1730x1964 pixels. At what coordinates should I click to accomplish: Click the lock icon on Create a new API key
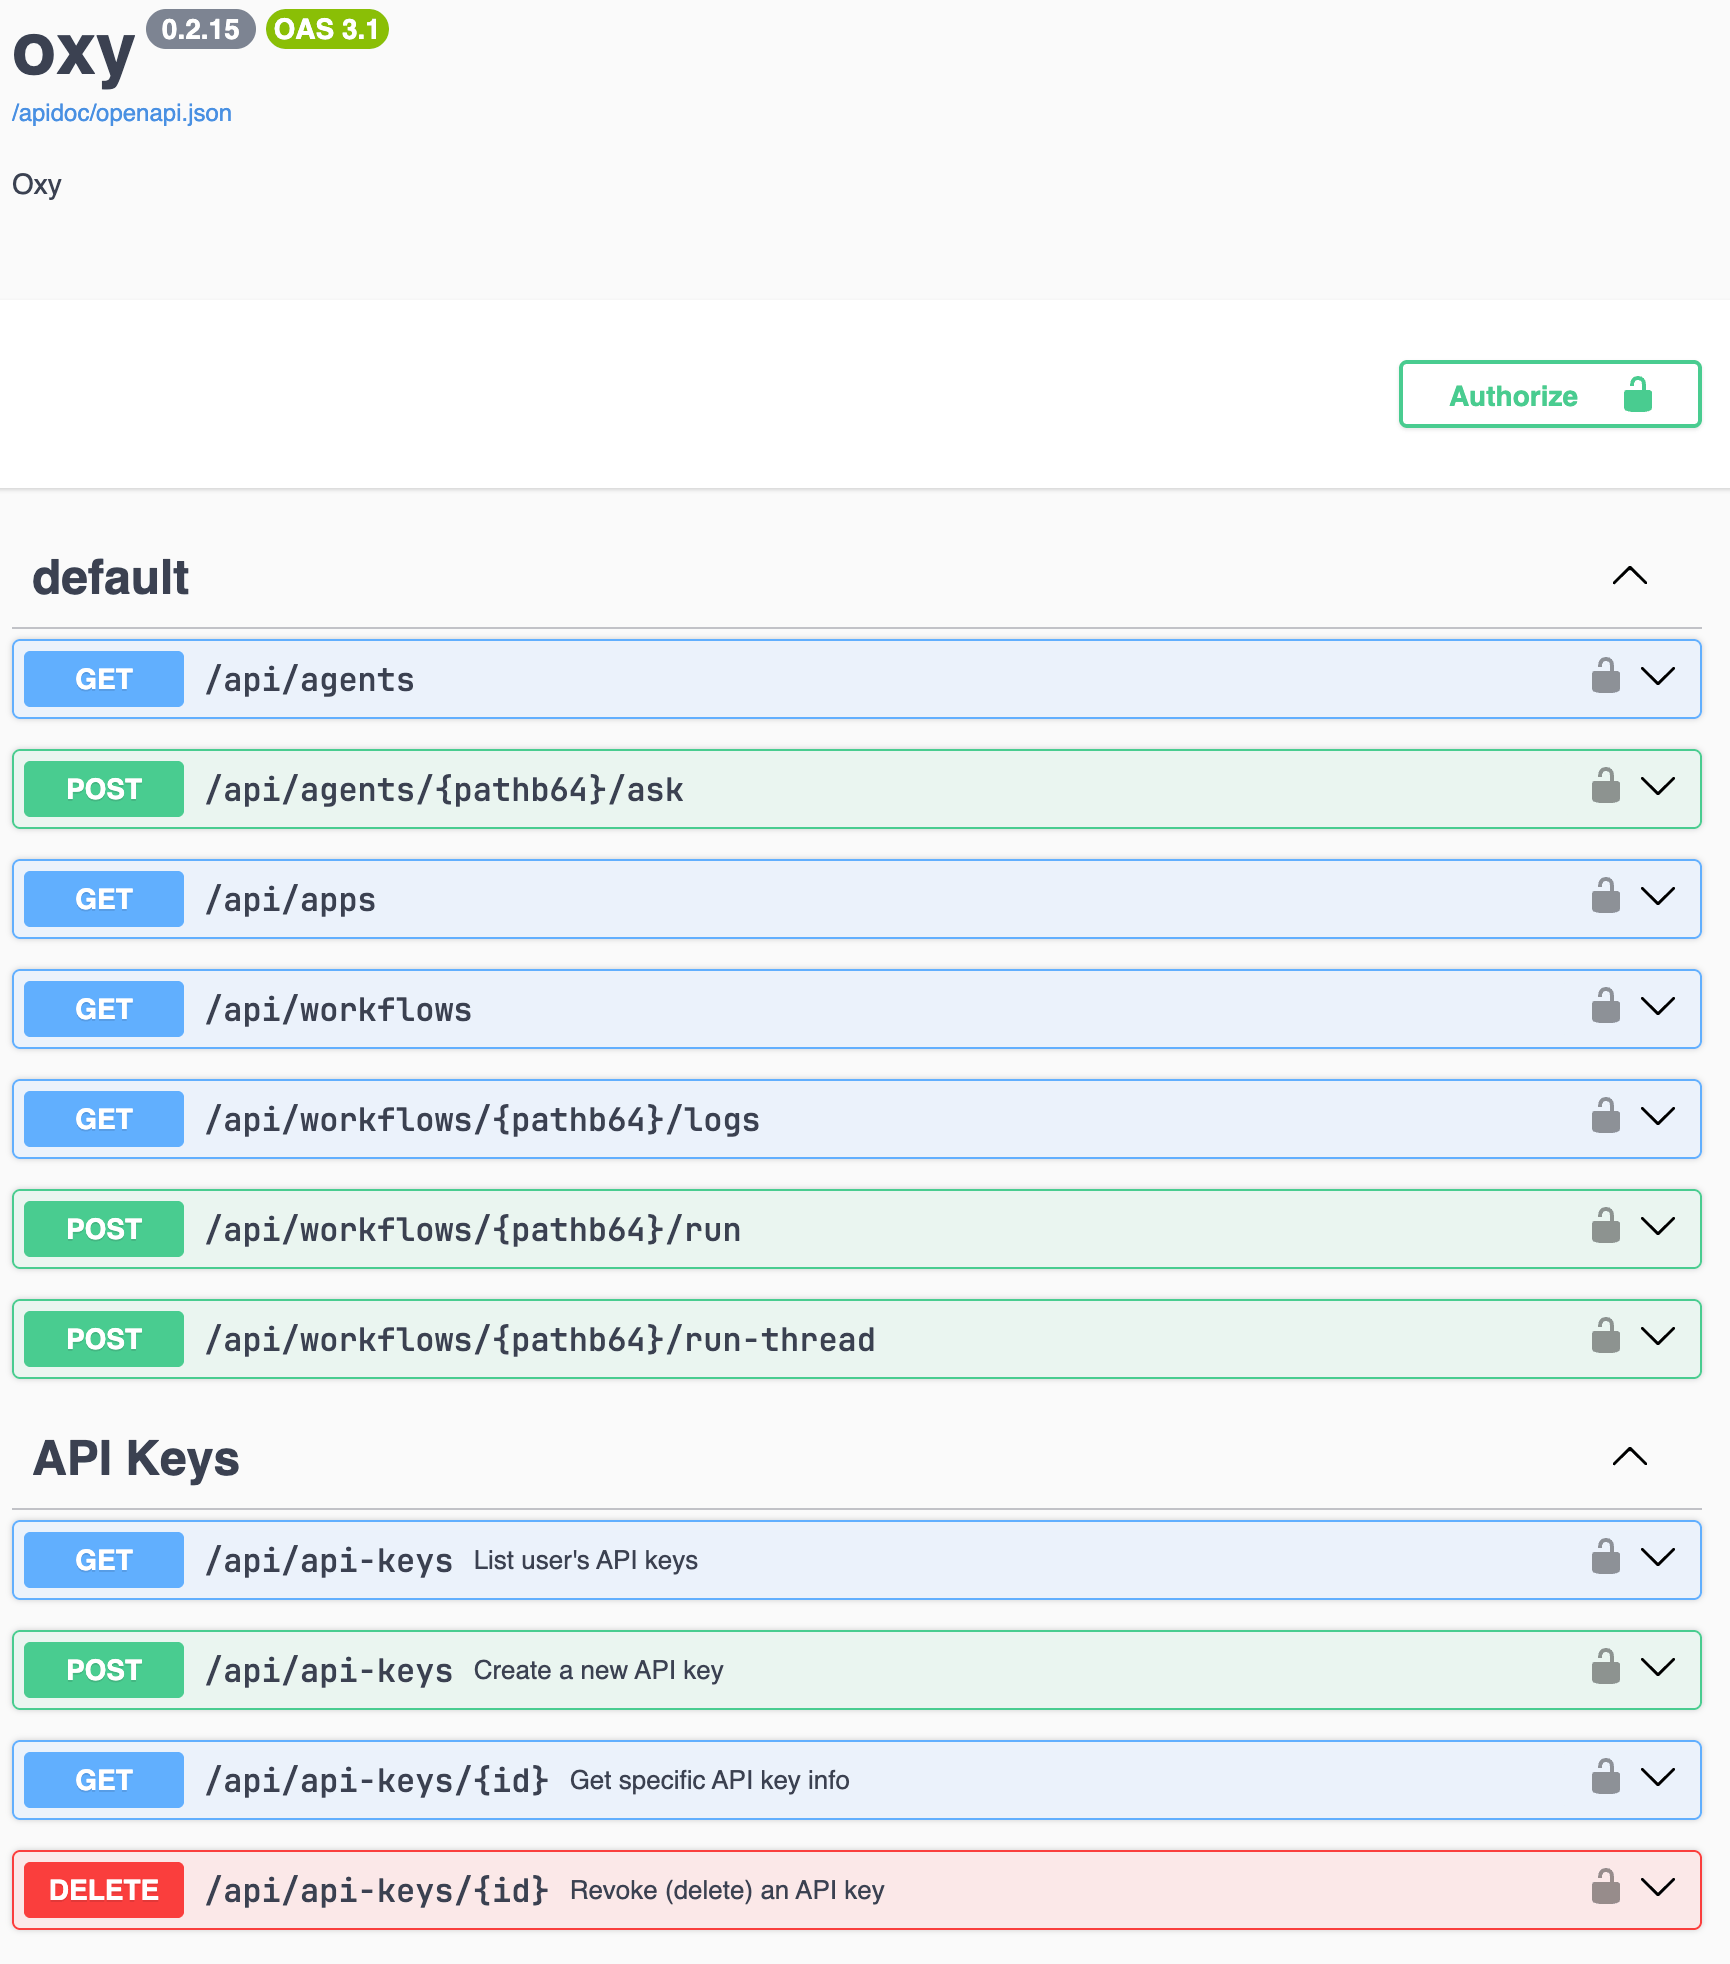pos(1606,1667)
